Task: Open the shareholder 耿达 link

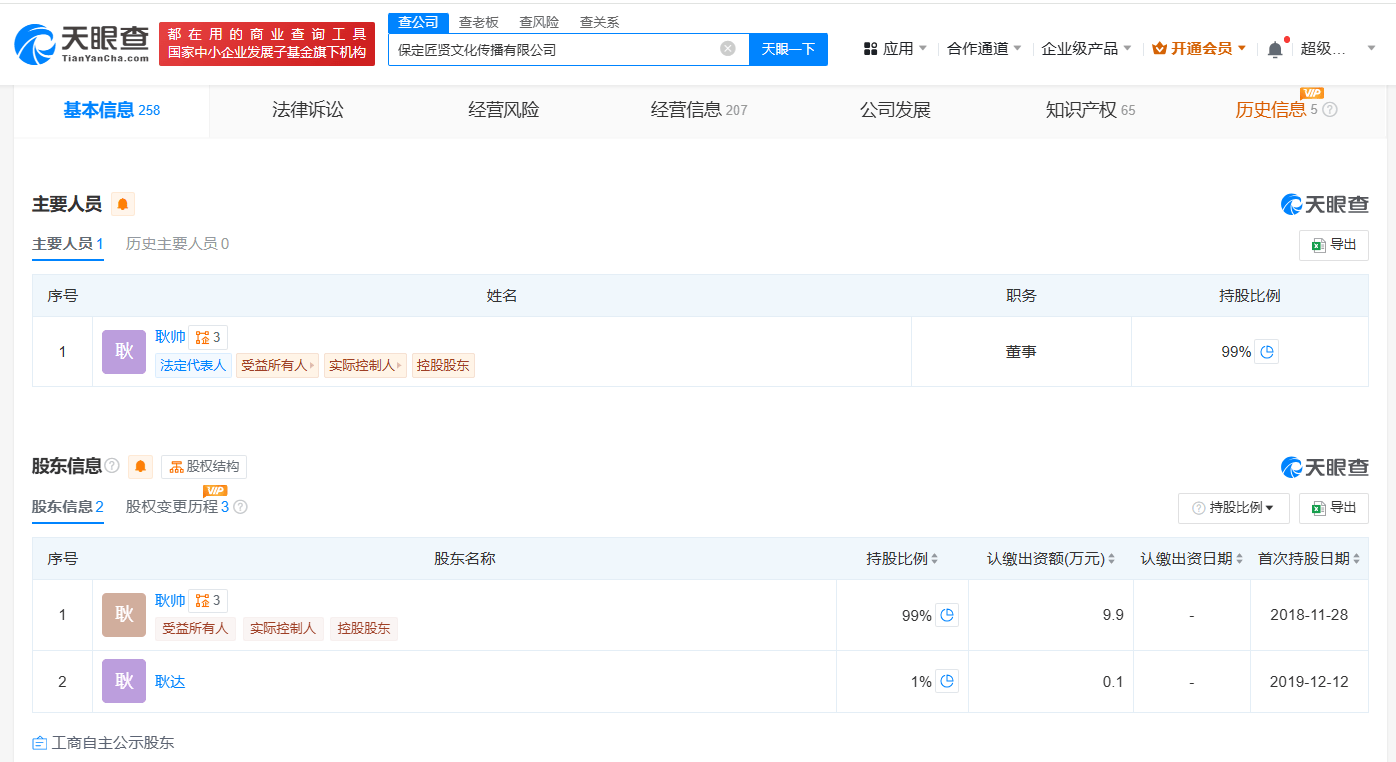Action: coord(170,682)
